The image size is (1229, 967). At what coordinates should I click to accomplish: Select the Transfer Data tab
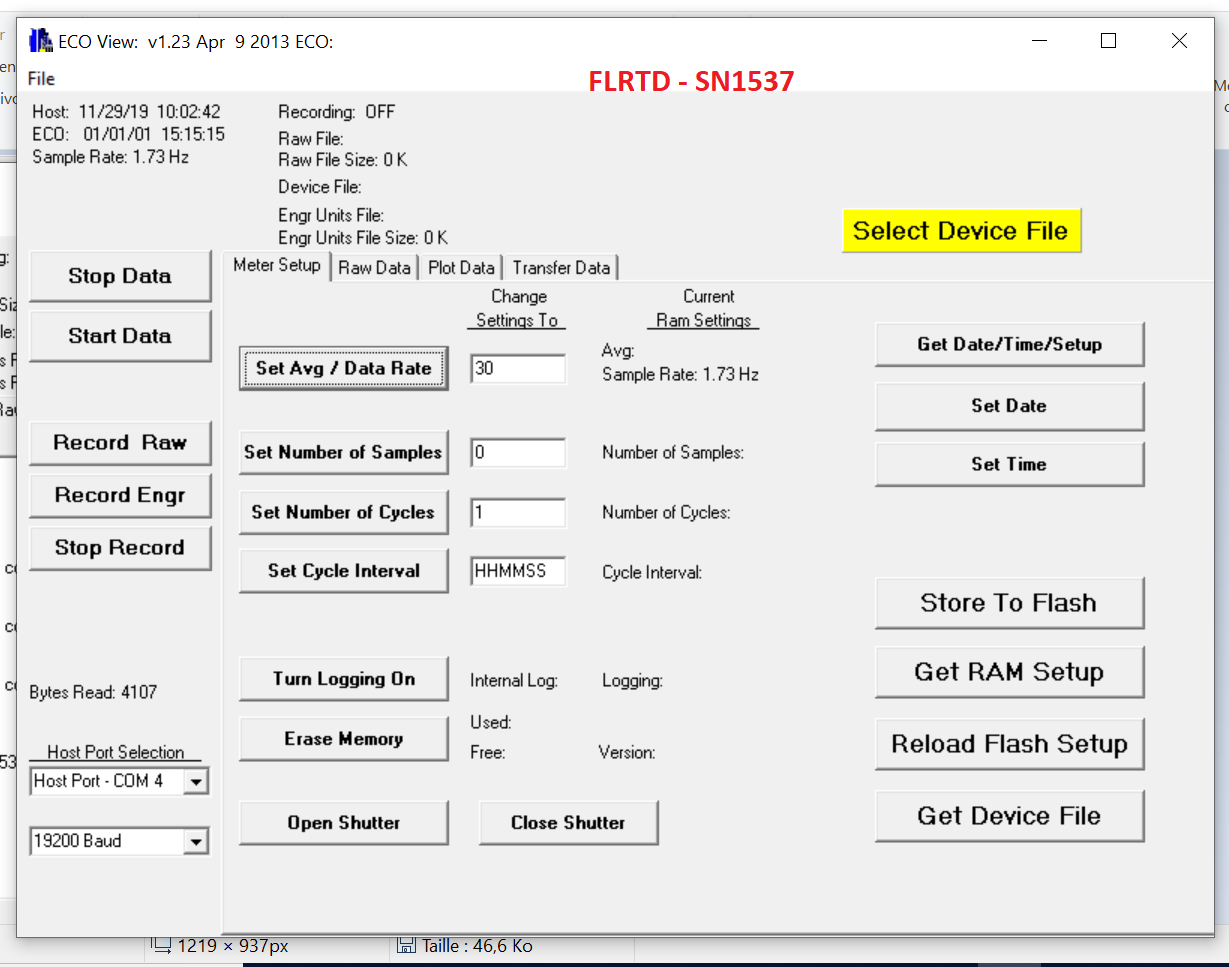tap(561, 268)
